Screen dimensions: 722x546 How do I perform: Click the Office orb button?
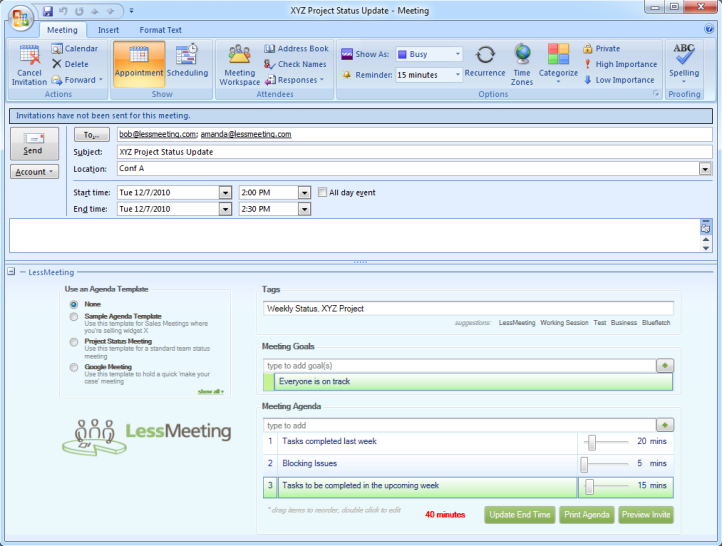click(x=21, y=17)
